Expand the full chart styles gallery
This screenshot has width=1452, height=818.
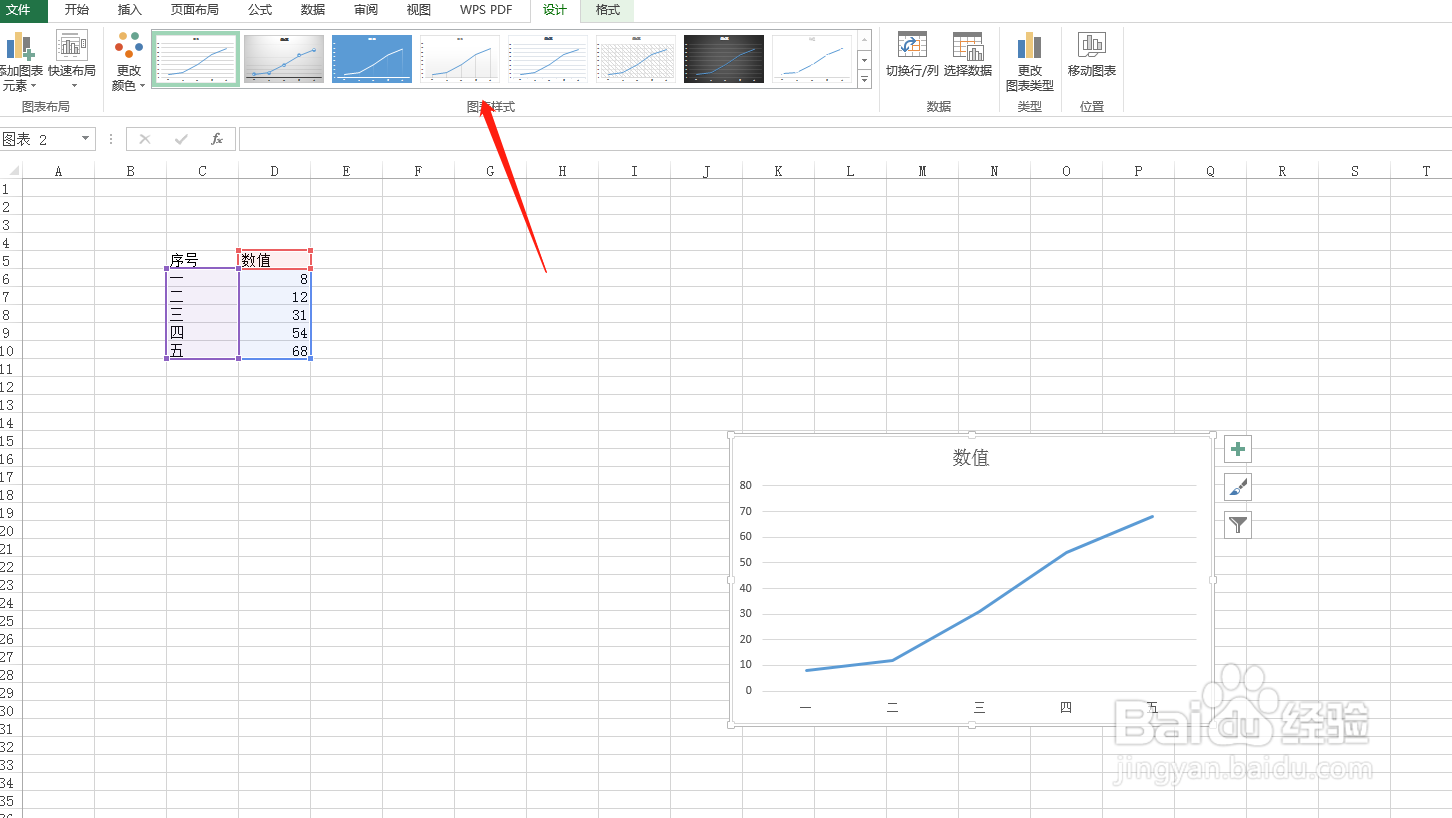[865, 80]
